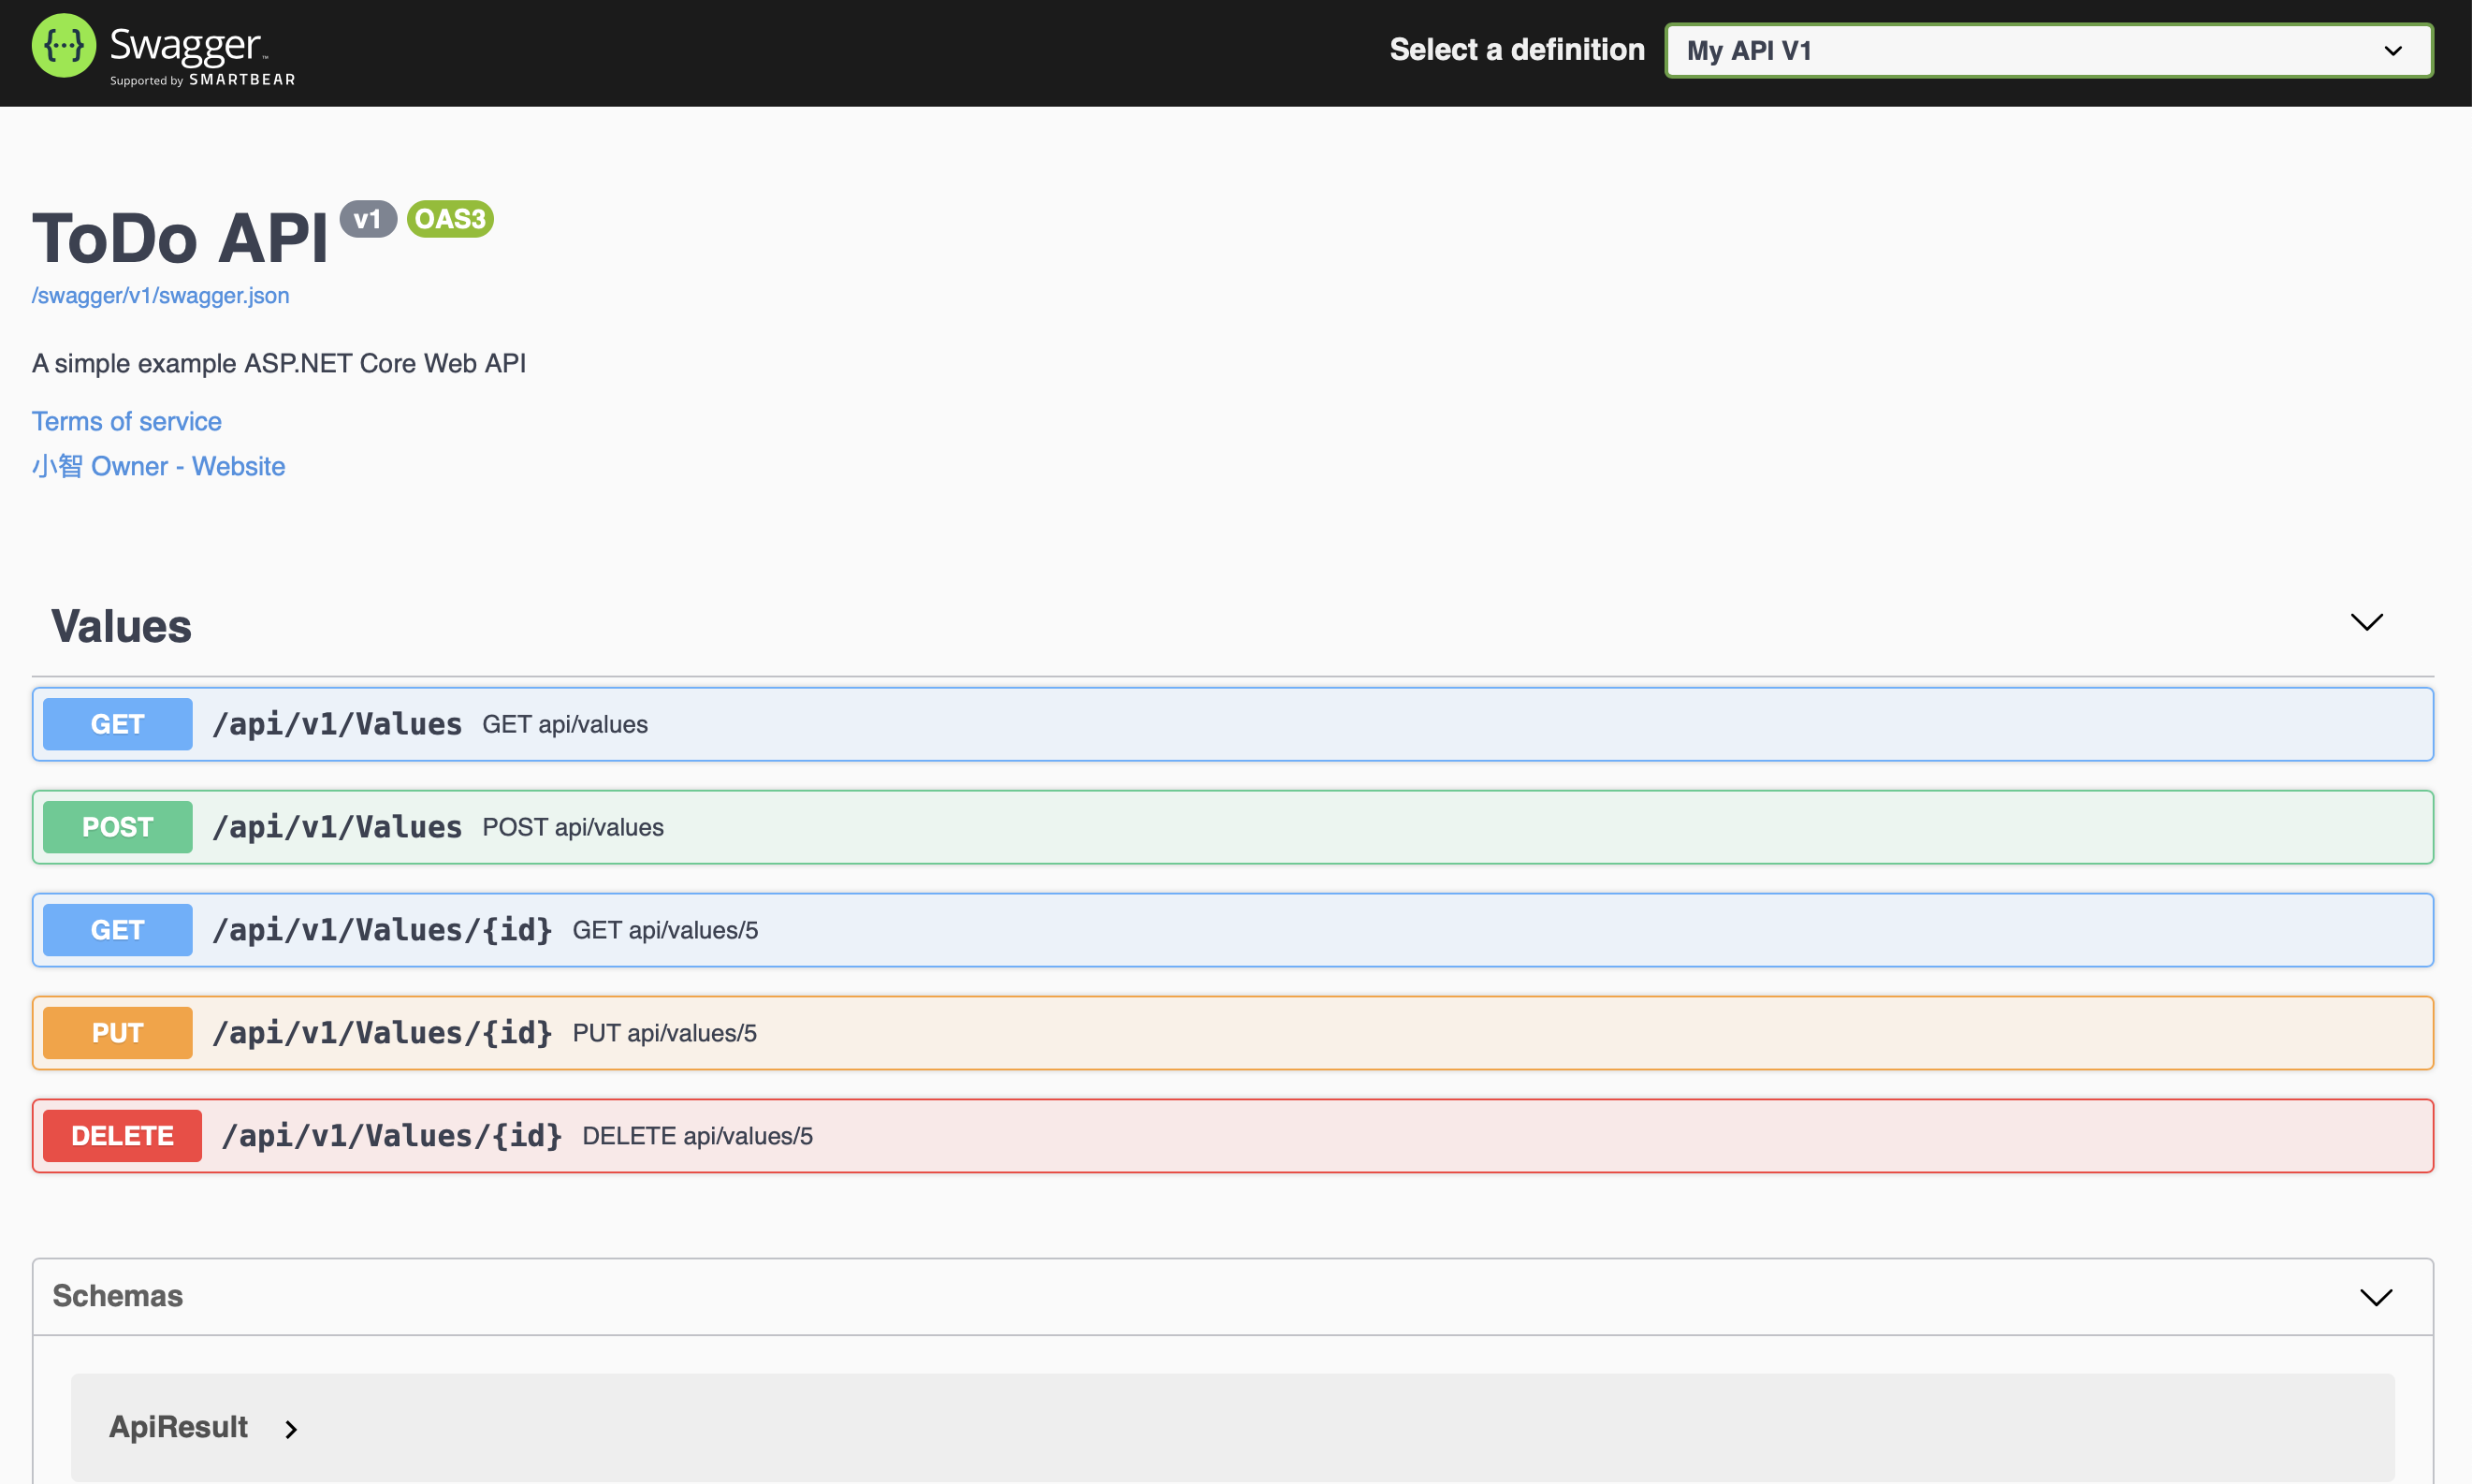The image size is (2472, 1484).
Task: Expand the PUT api/values/5 operation row
Action: click(x=1400, y=1034)
